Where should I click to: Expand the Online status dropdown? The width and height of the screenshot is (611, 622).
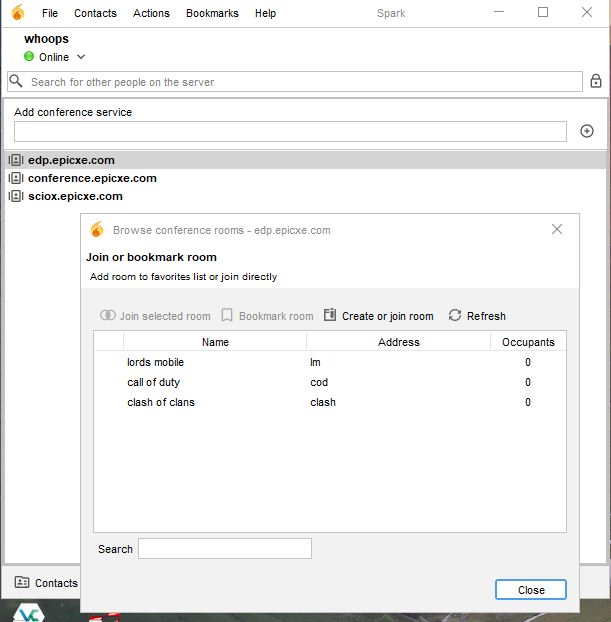(81, 57)
